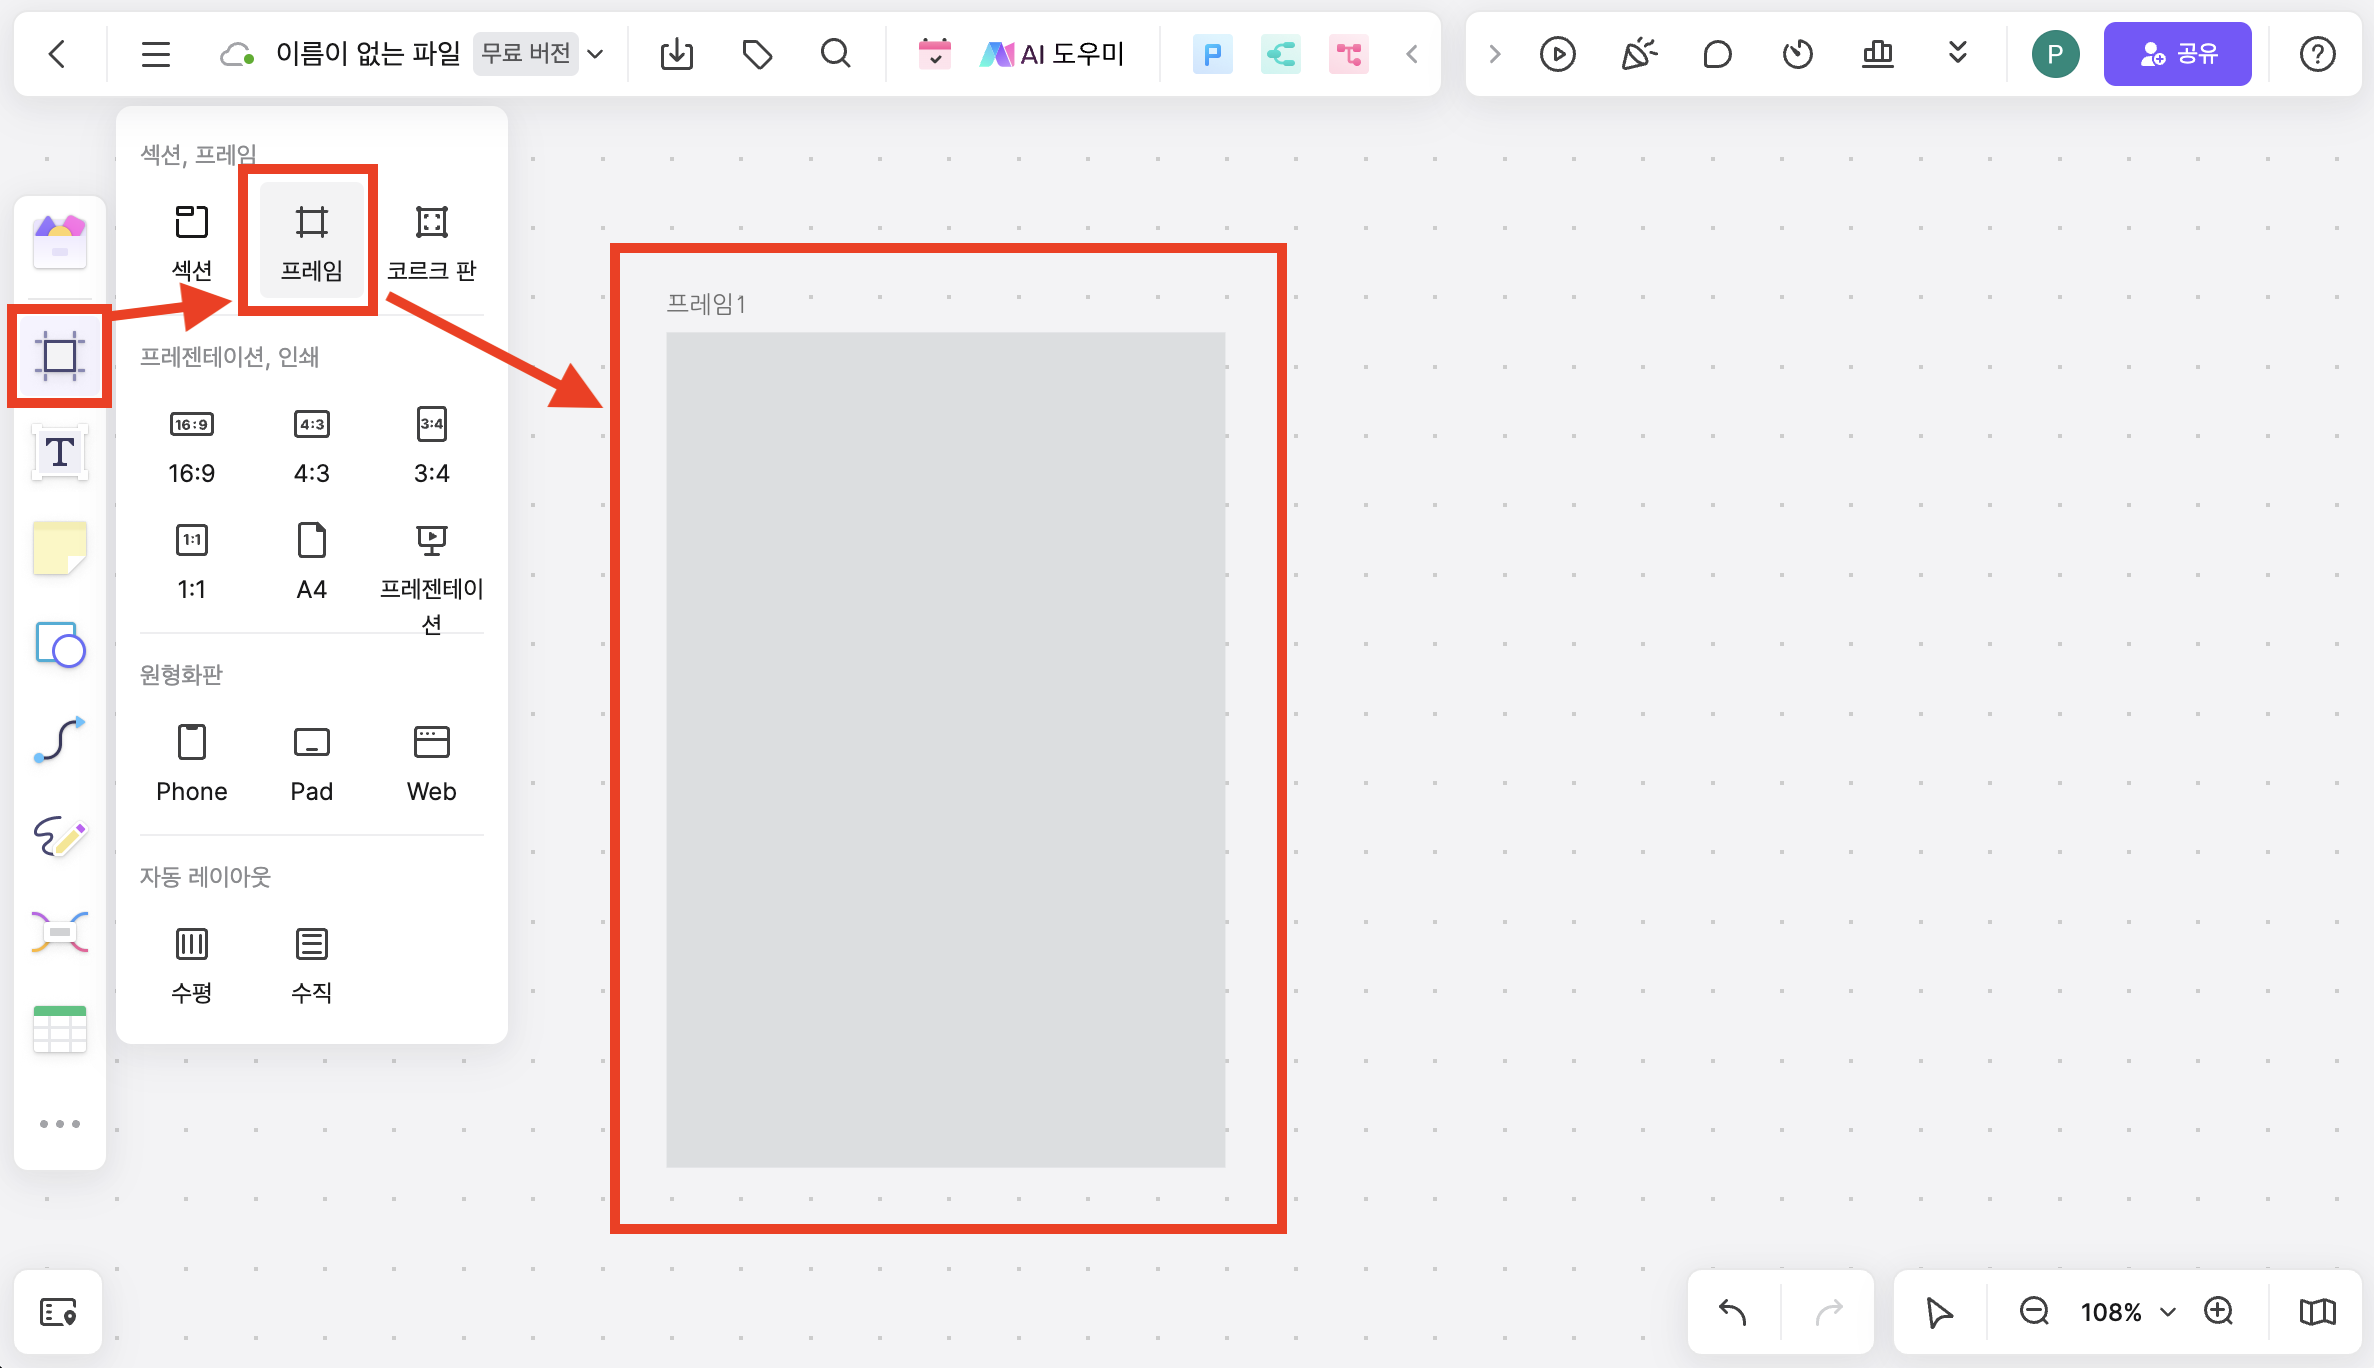Image resolution: width=2374 pixels, height=1368 pixels.
Task: Collapse plugin bar with left chevron
Action: click(1412, 54)
